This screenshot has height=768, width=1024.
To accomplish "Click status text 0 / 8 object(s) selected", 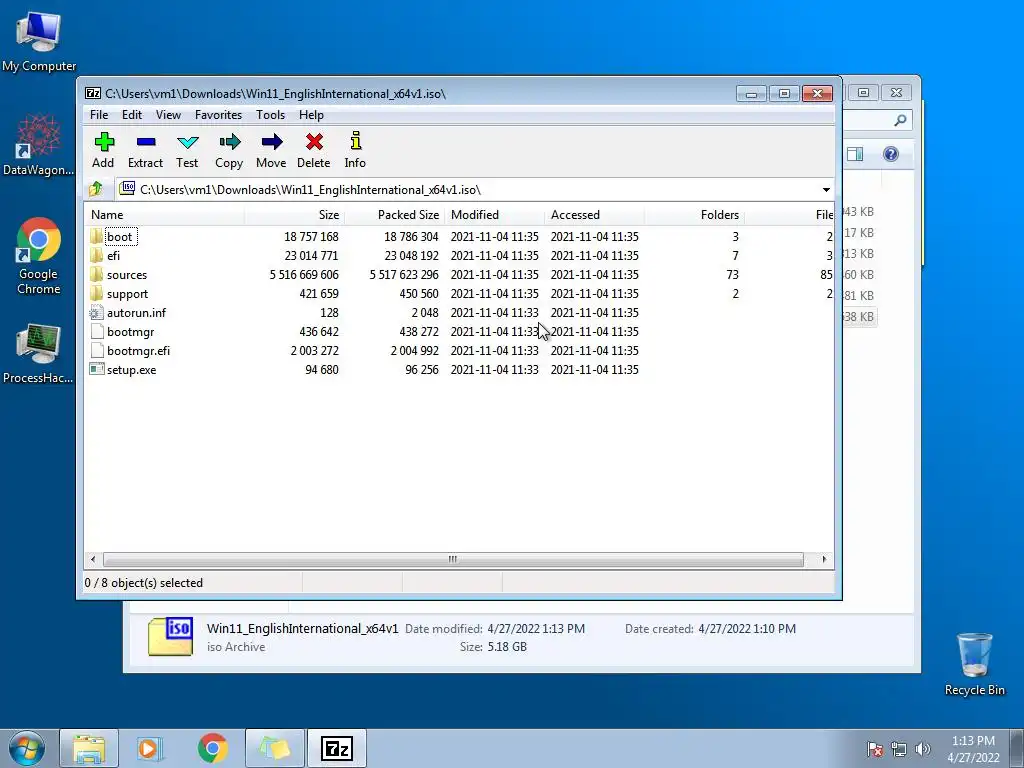I will click(144, 583).
